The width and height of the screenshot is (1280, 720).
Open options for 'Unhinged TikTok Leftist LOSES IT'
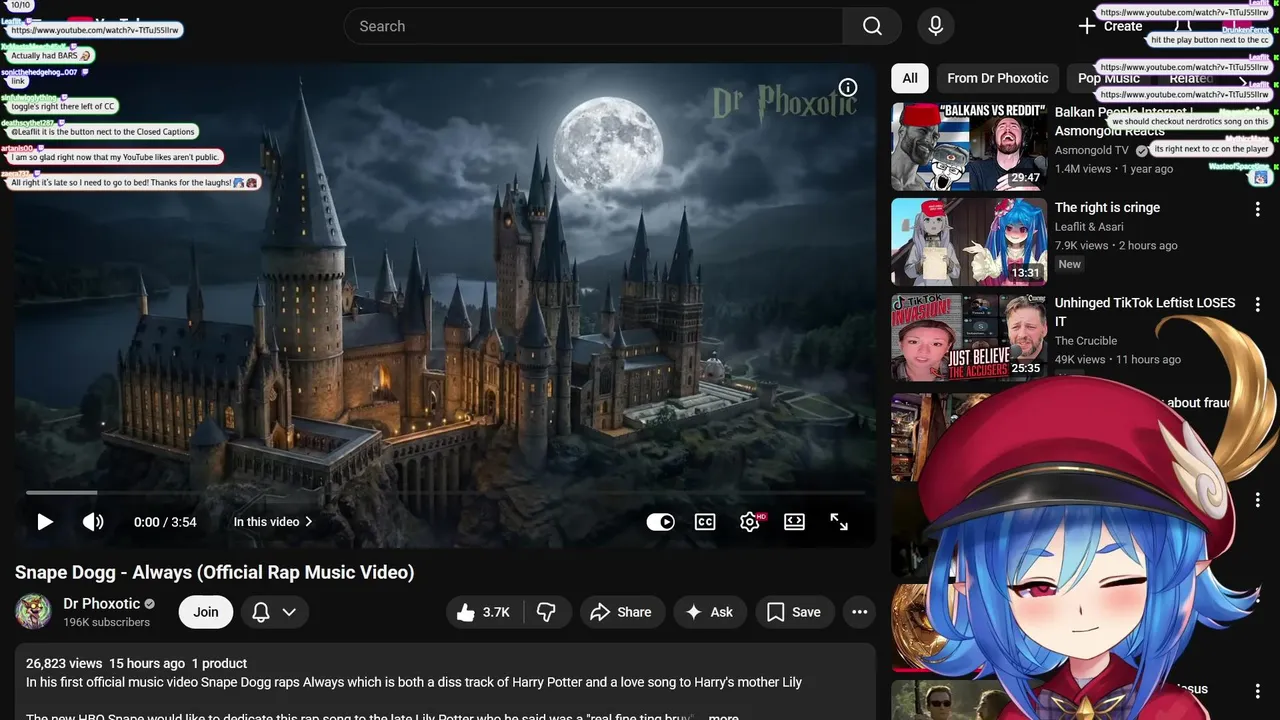point(1258,305)
